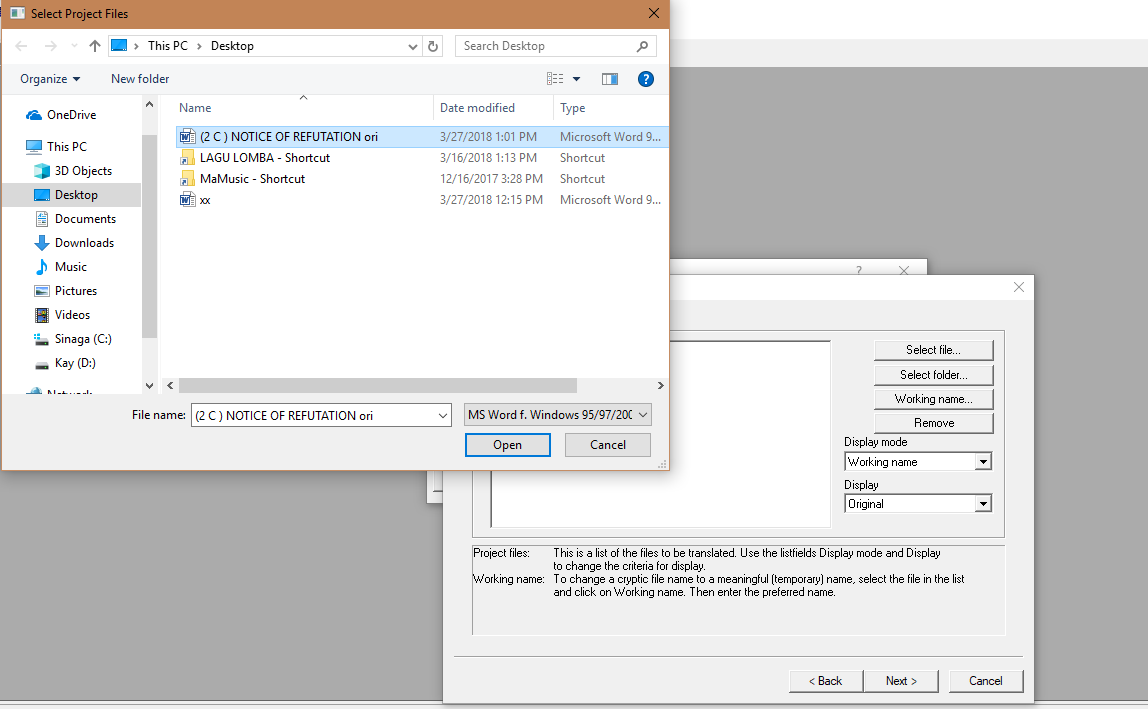This screenshot has width=1148, height=709.
Task: Click Select file... in wizard dialog
Action: pyautogui.click(x=933, y=350)
